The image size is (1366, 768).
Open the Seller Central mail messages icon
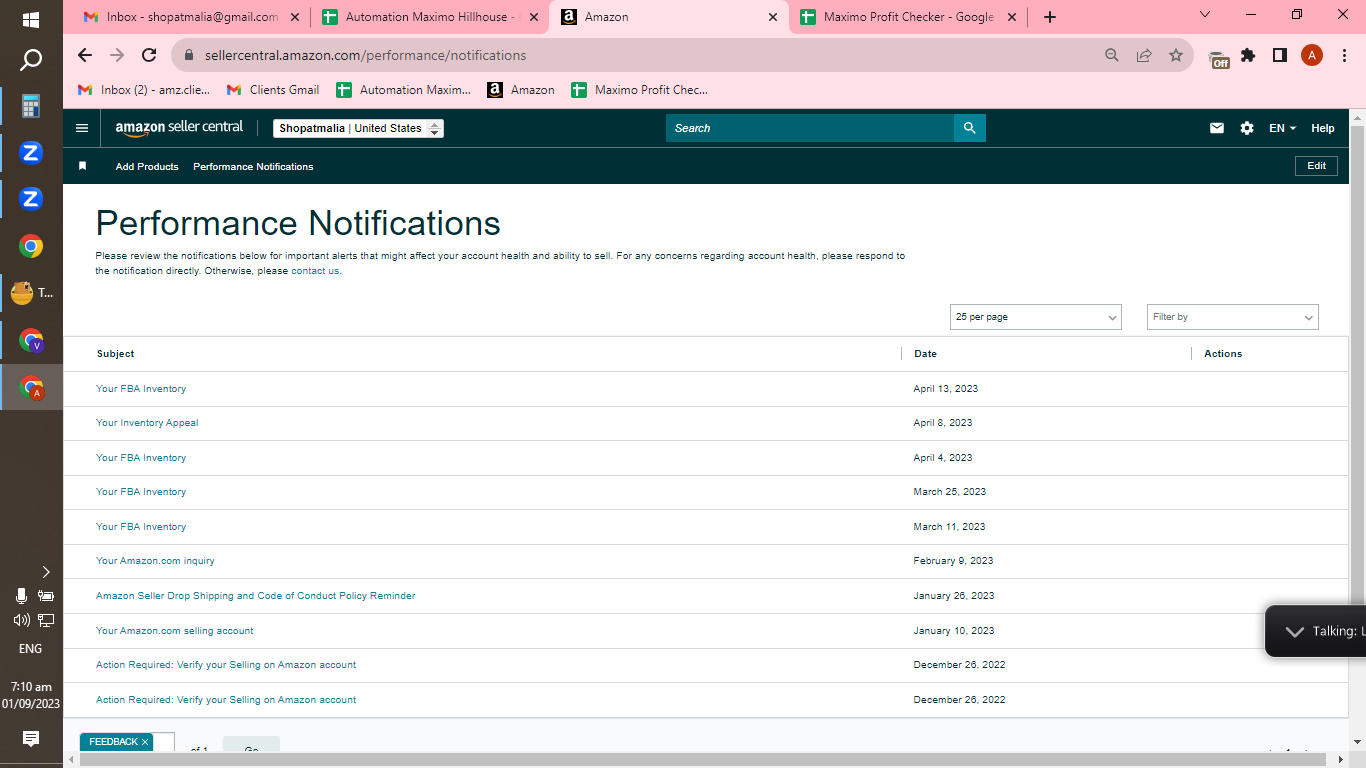[x=1217, y=128]
